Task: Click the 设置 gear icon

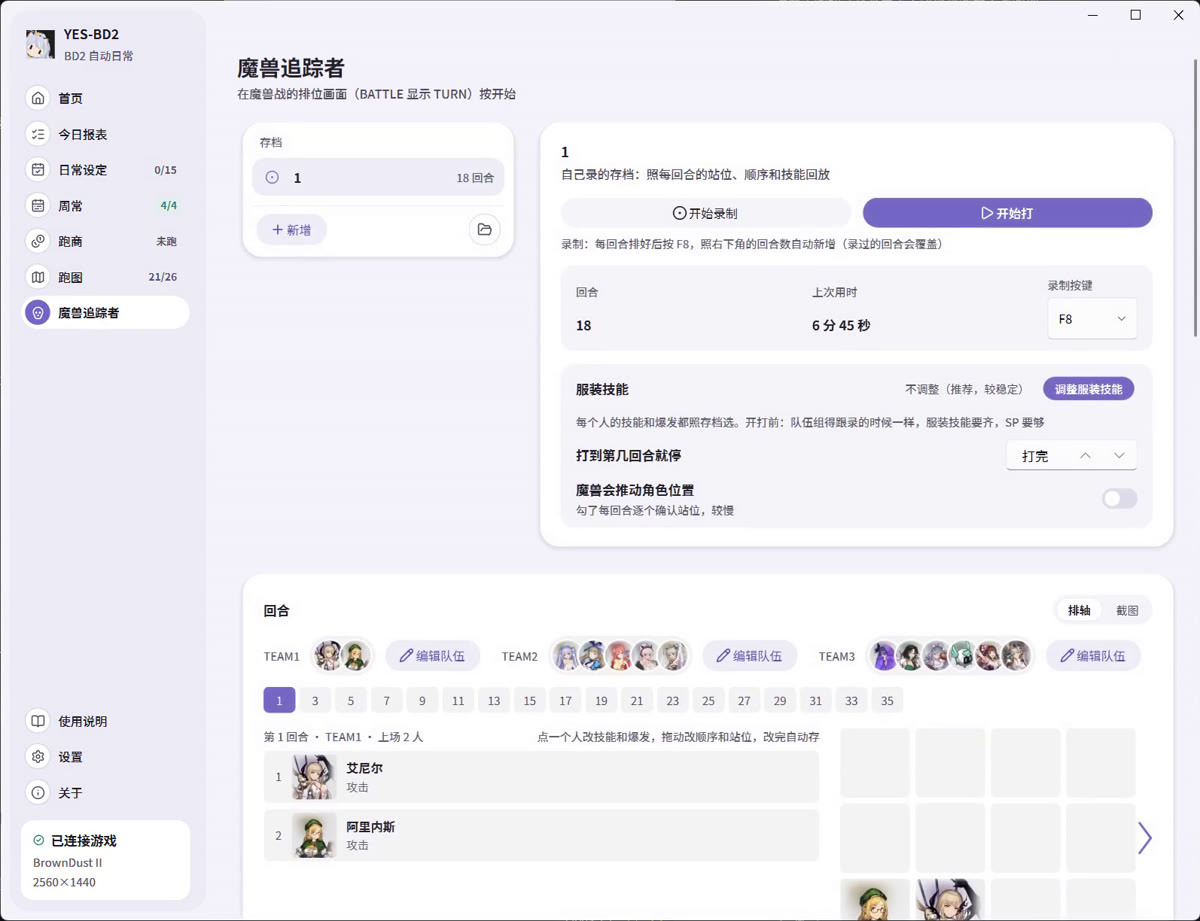Action: (x=38, y=757)
